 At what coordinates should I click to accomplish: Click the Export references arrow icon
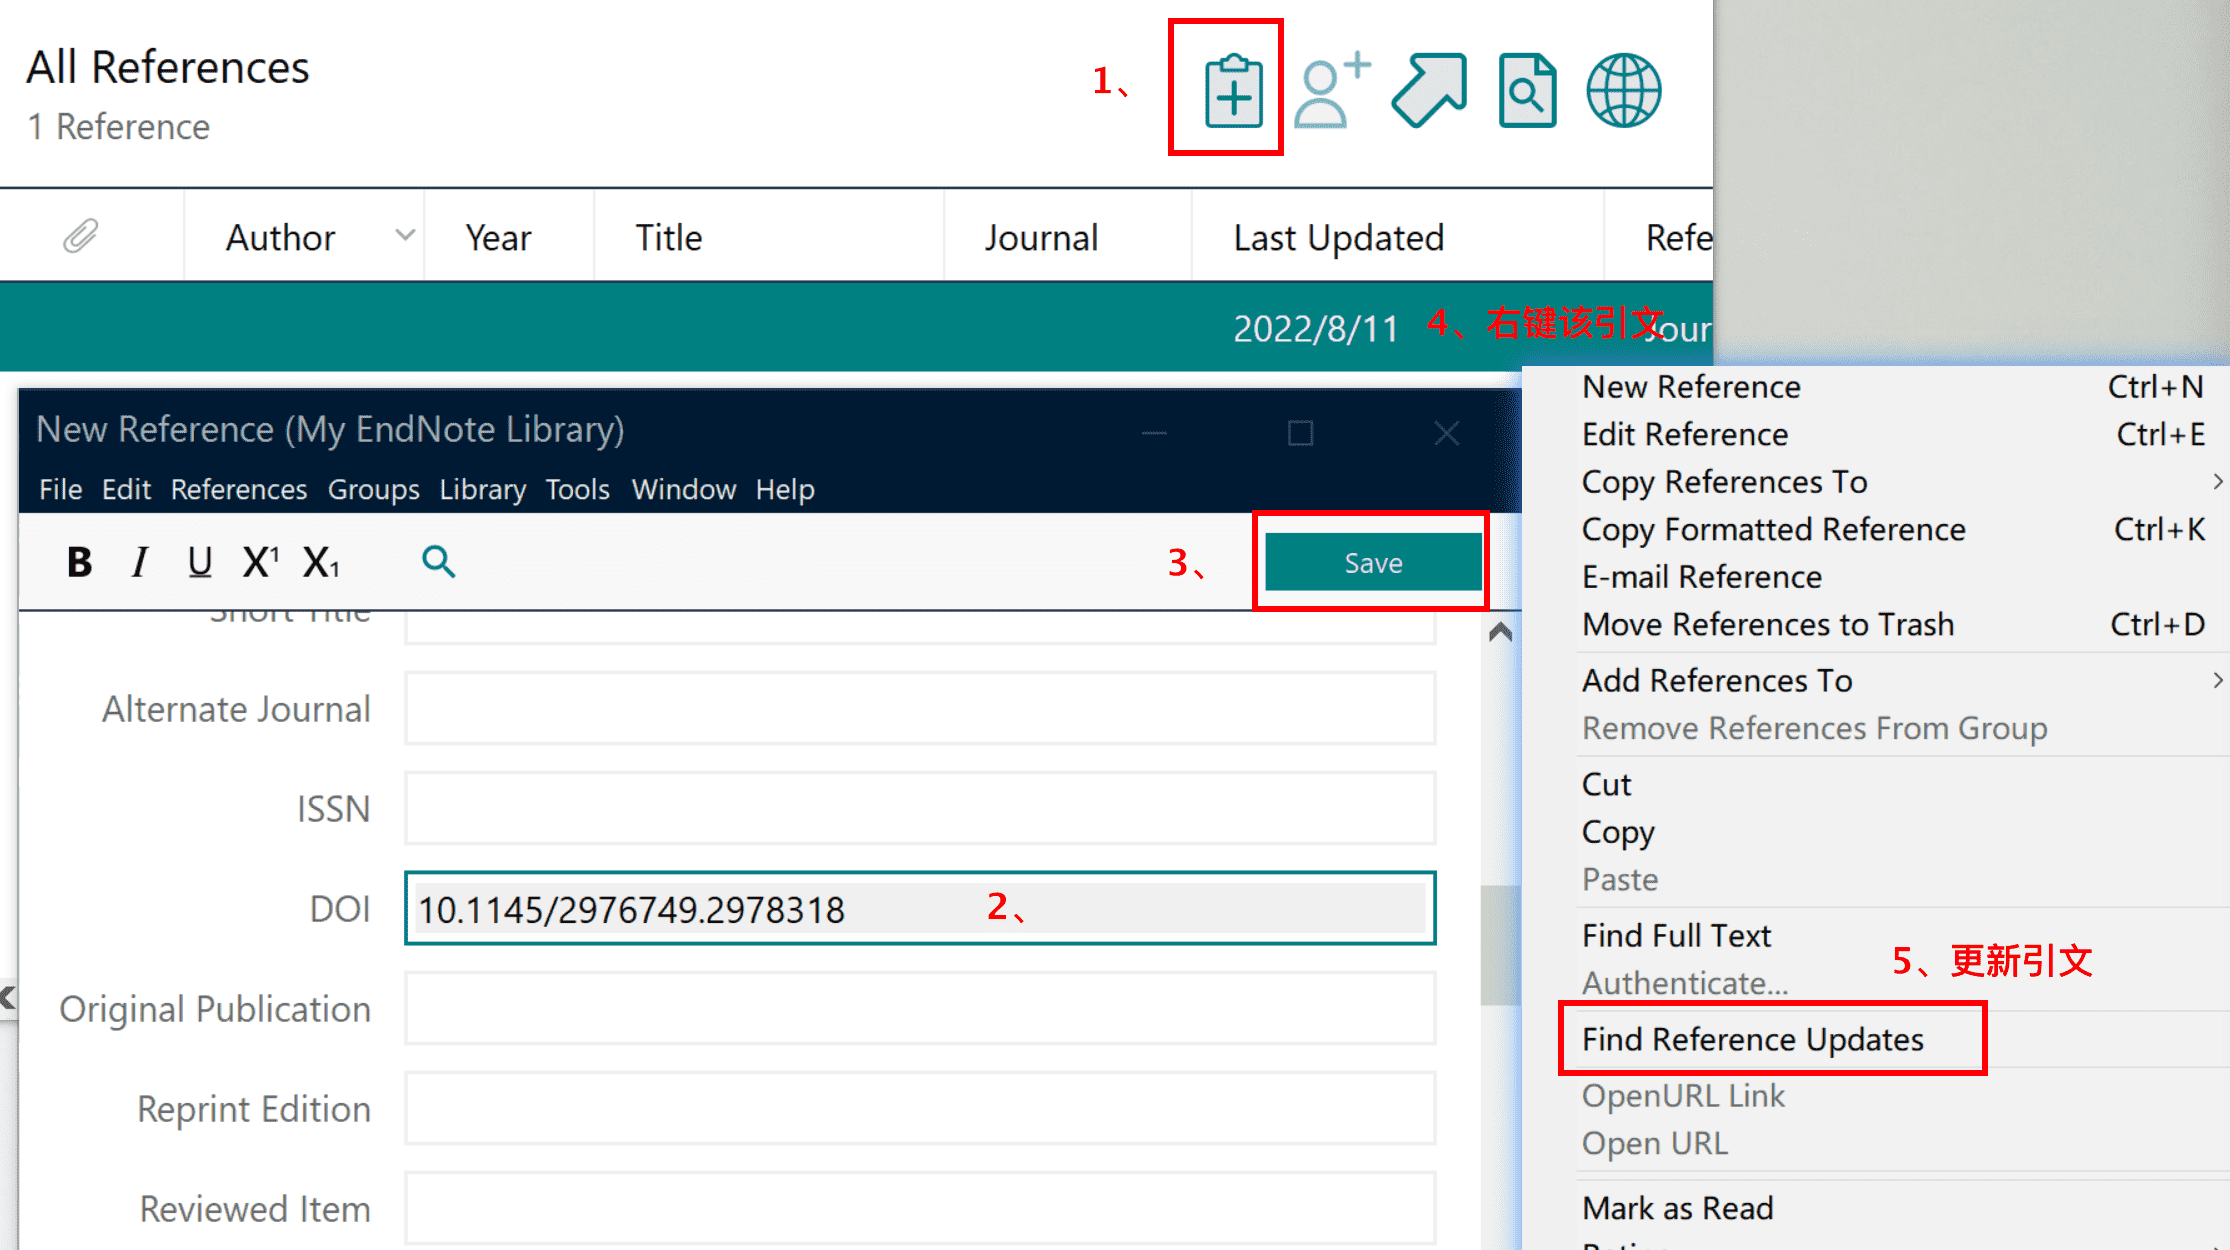pyautogui.click(x=1430, y=91)
